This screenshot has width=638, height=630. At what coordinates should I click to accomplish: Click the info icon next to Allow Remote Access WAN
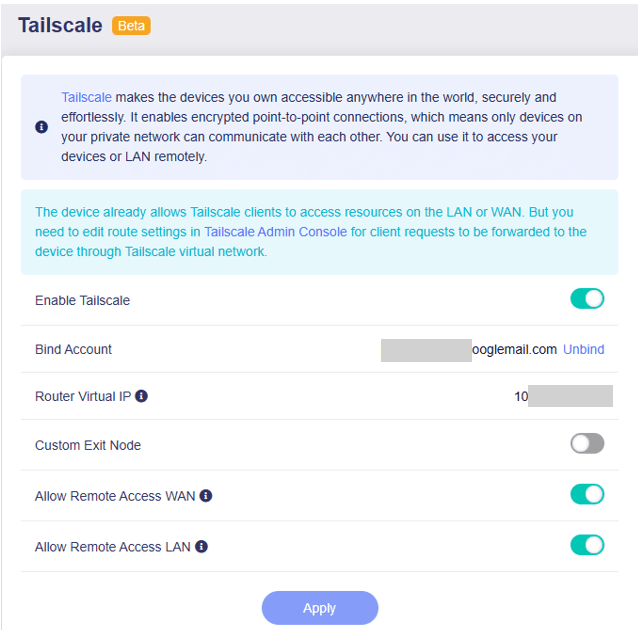[x=206, y=495]
